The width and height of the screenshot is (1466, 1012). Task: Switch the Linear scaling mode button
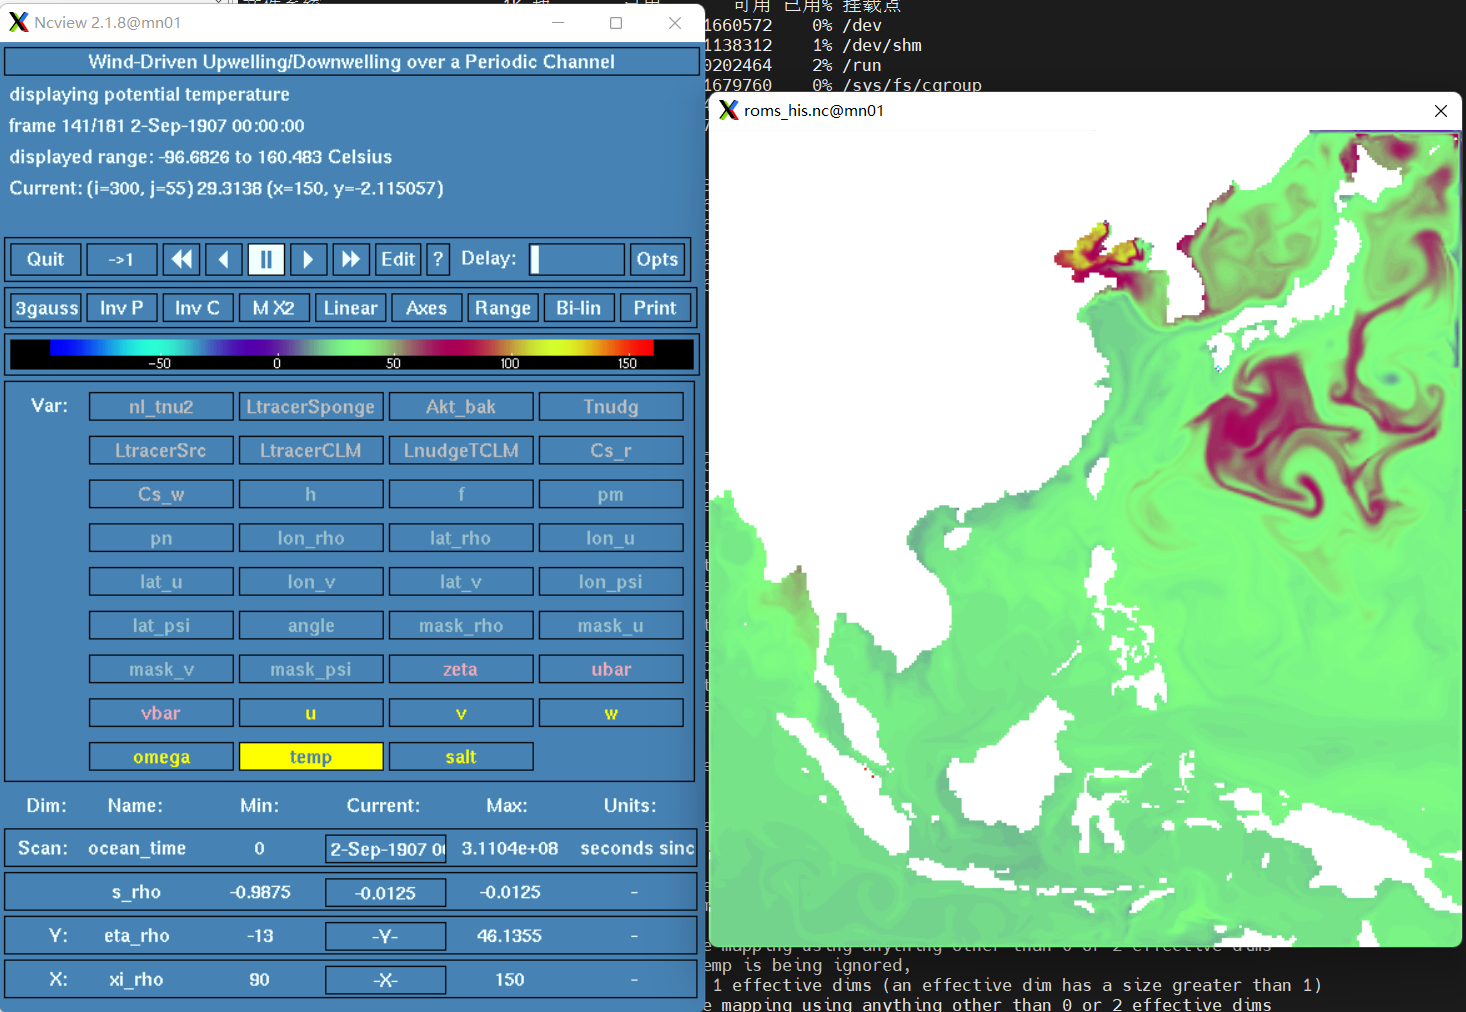point(350,308)
